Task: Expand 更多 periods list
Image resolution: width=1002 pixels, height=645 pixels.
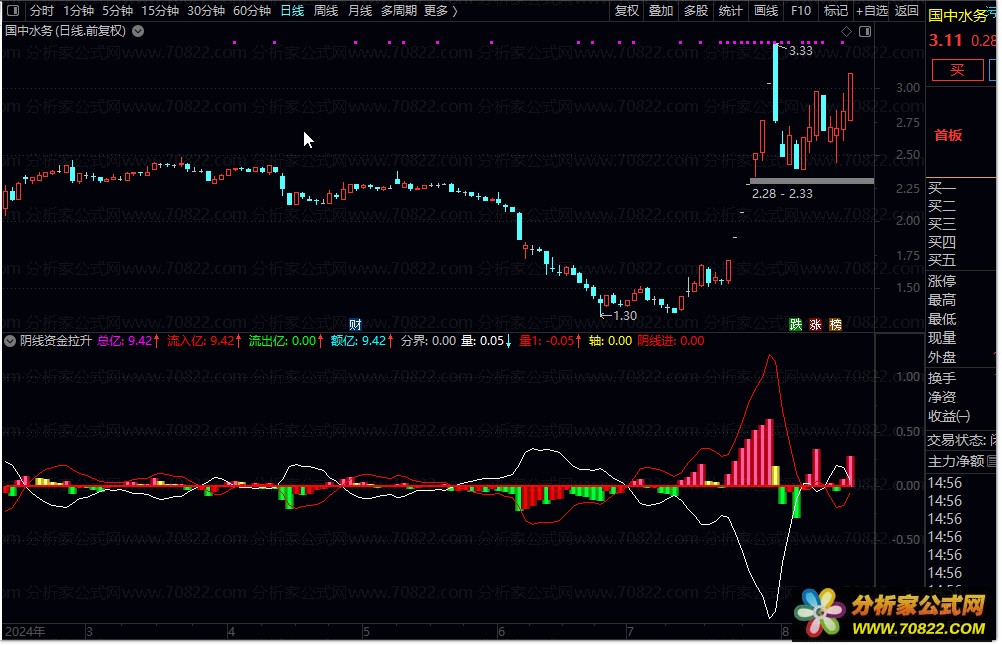Action: click(441, 11)
